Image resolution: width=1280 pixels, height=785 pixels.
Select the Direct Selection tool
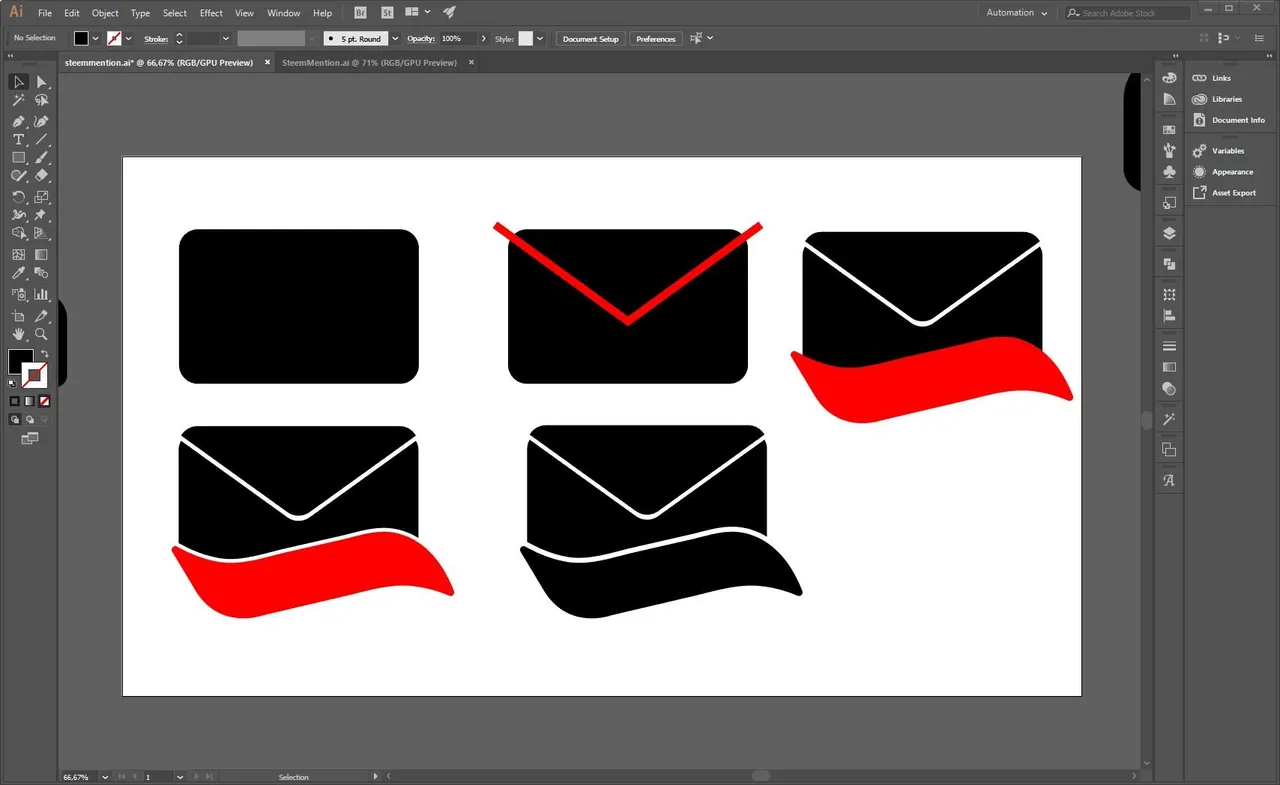click(x=42, y=82)
